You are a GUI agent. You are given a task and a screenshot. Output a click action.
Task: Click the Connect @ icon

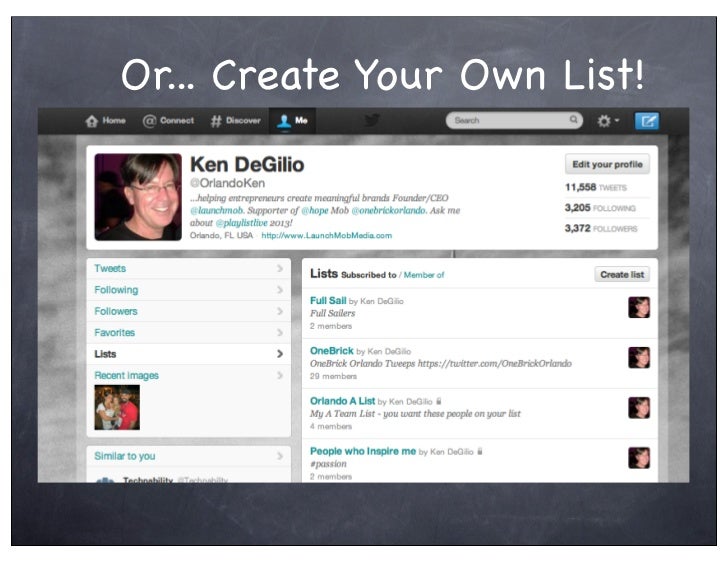(x=149, y=121)
